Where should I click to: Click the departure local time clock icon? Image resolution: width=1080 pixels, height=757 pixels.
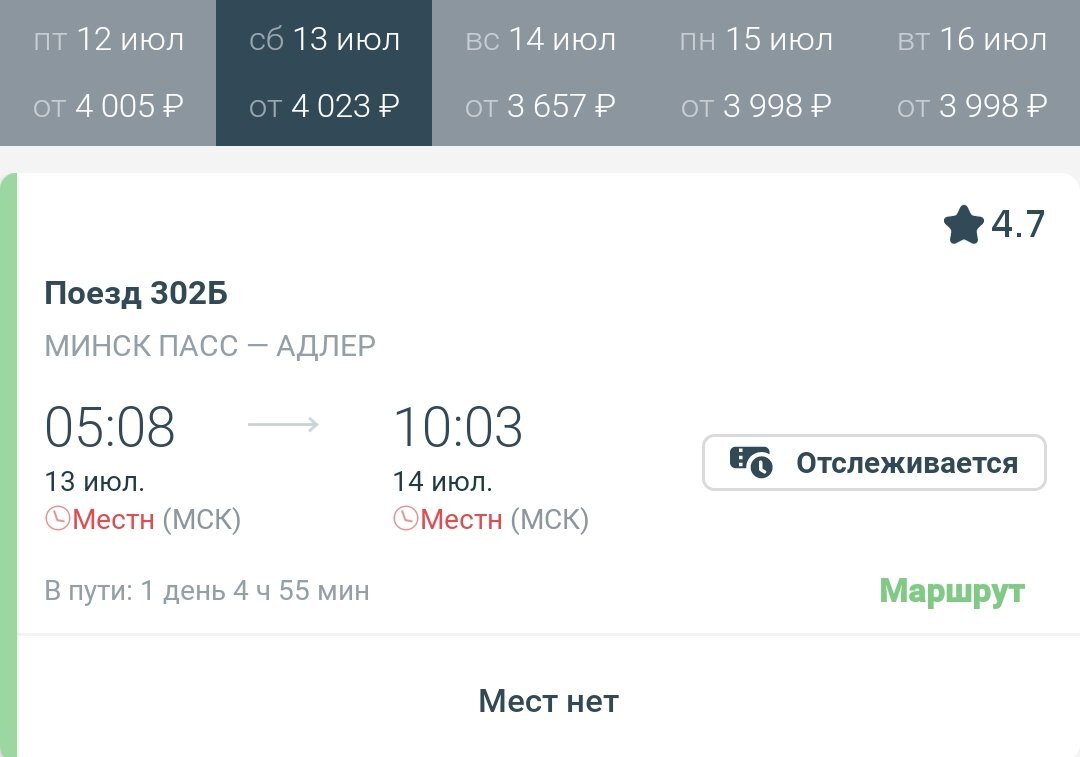coord(57,519)
